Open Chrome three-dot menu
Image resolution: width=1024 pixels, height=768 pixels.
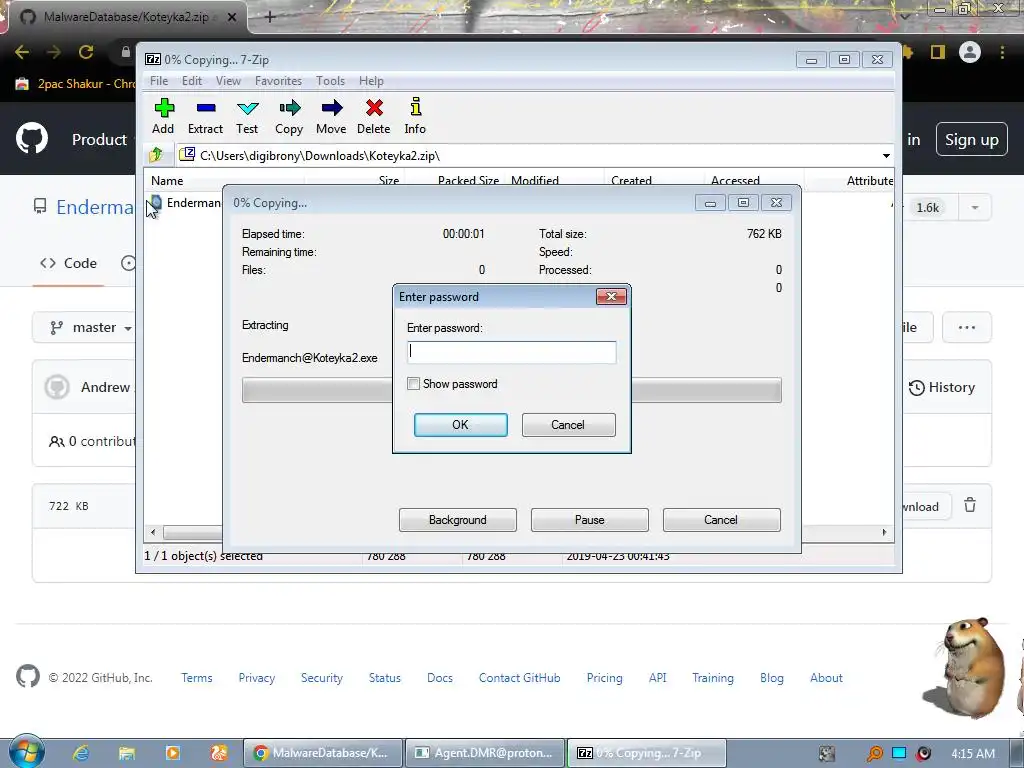tap(1002, 52)
